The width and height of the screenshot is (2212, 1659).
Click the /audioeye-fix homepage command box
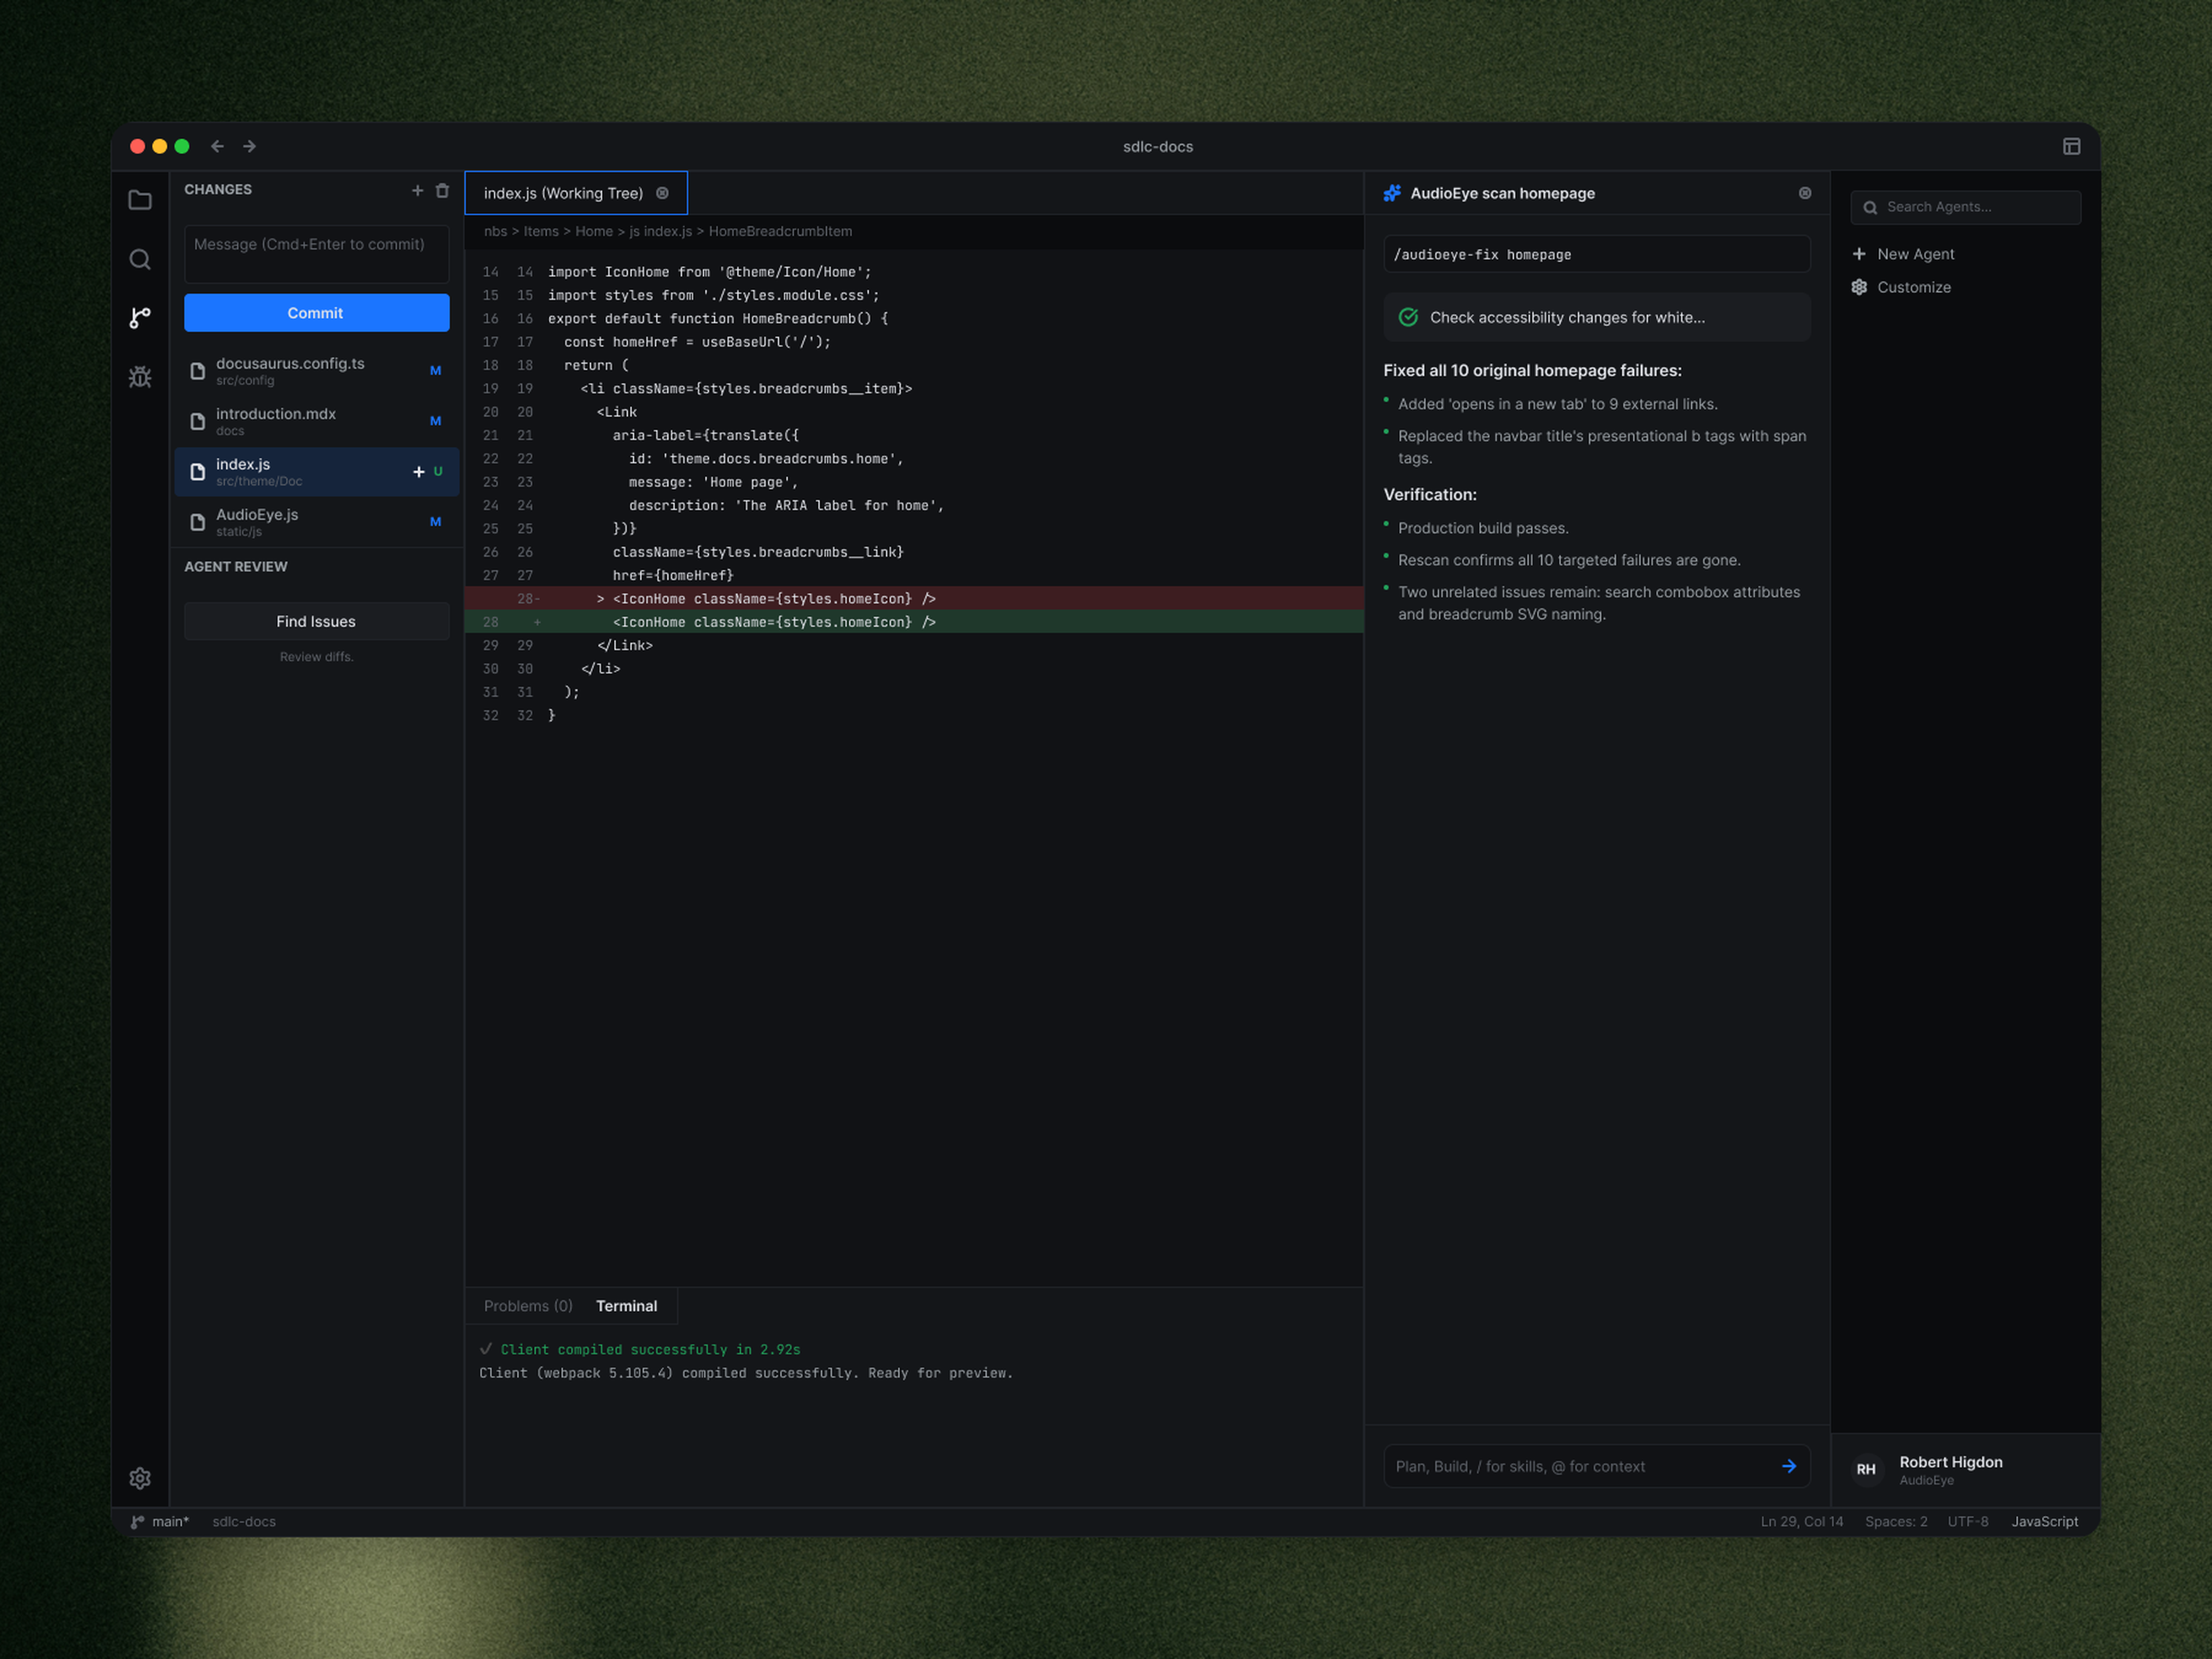(x=1596, y=254)
